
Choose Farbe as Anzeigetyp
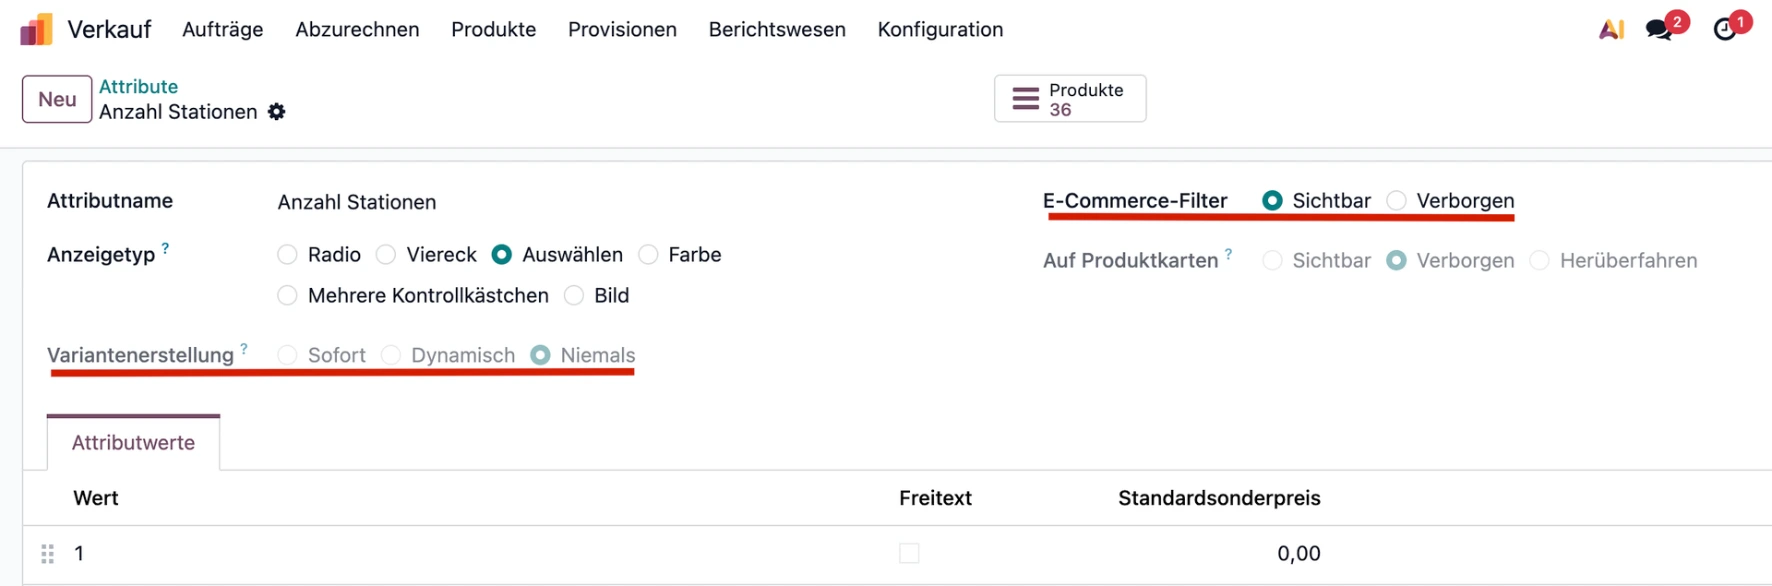(x=648, y=254)
